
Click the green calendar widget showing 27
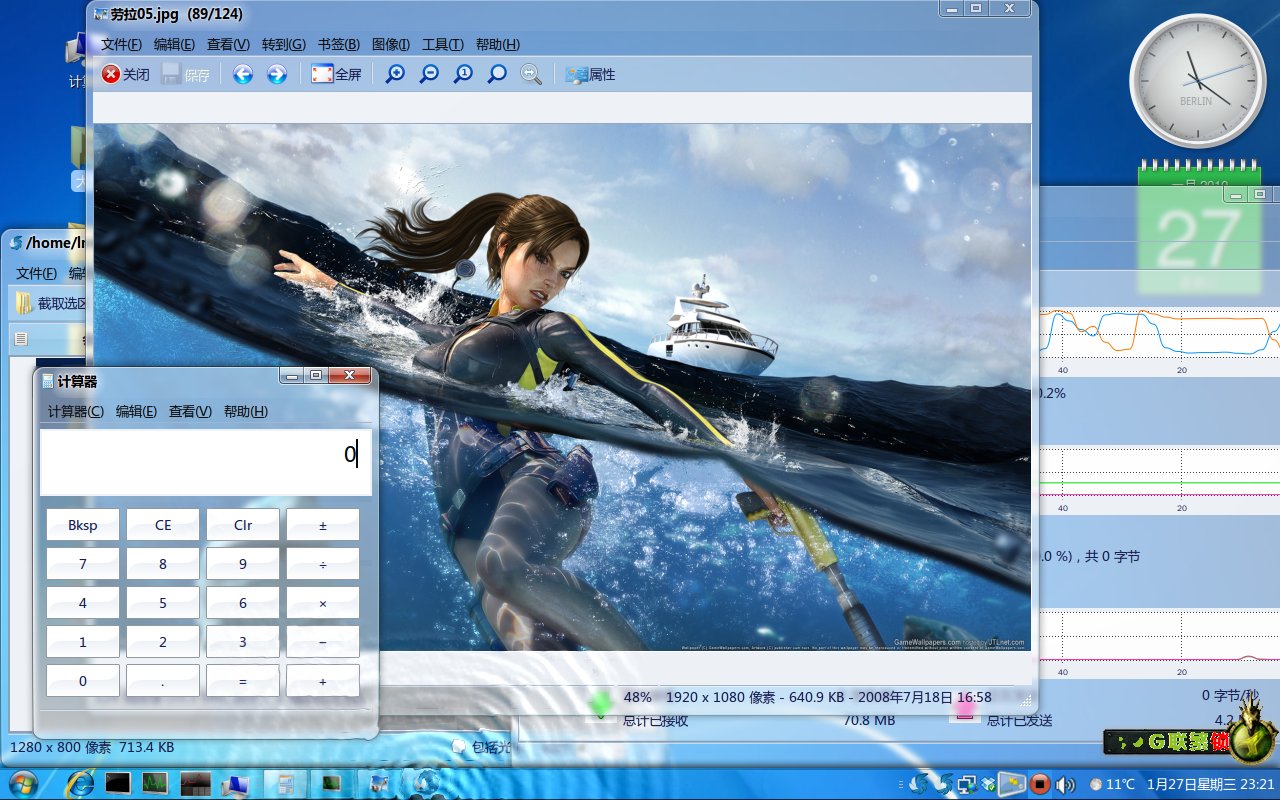point(1198,228)
